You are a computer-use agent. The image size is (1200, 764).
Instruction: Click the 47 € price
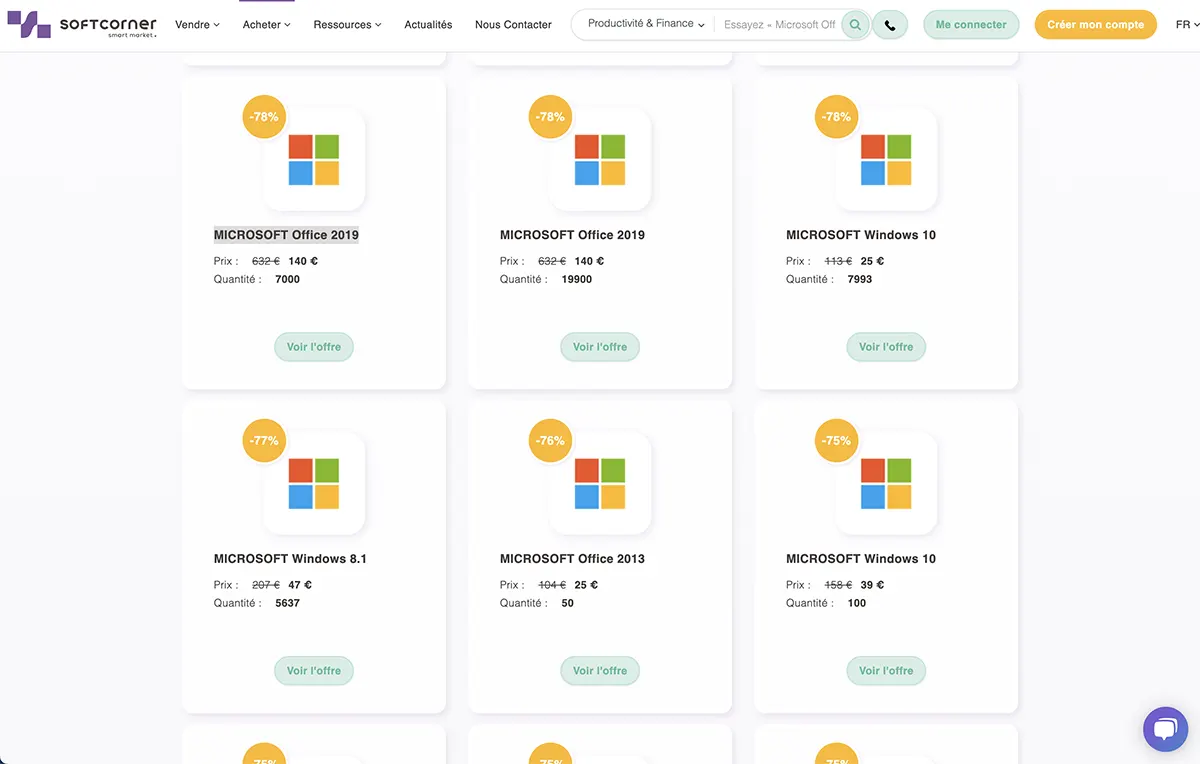tap(300, 585)
